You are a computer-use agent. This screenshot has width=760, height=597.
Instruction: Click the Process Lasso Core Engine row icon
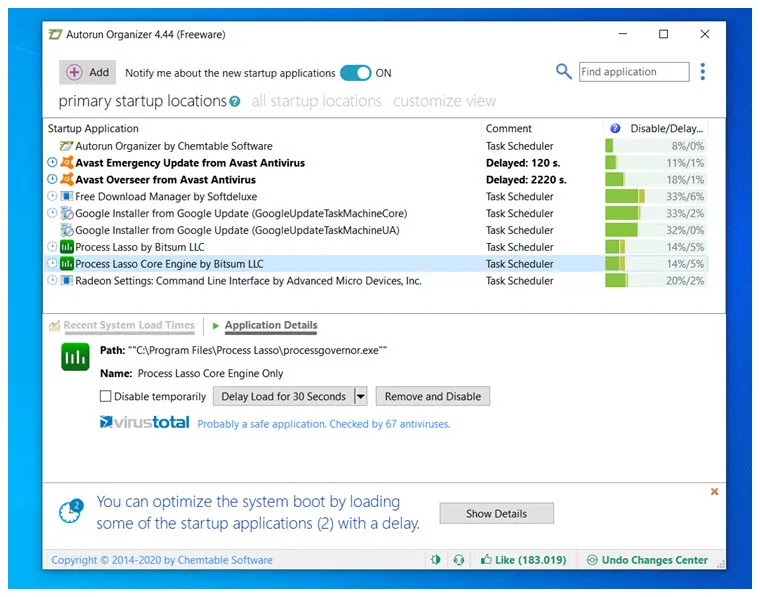pyautogui.click(x=67, y=264)
